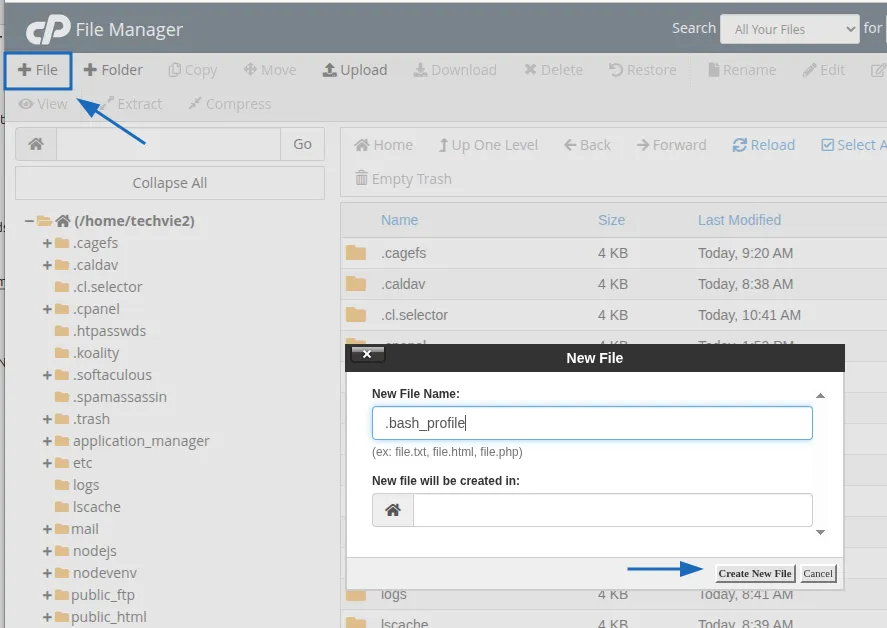Open the Empty Trash option
The image size is (887, 628).
pyautogui.click(x=403, y=179)
